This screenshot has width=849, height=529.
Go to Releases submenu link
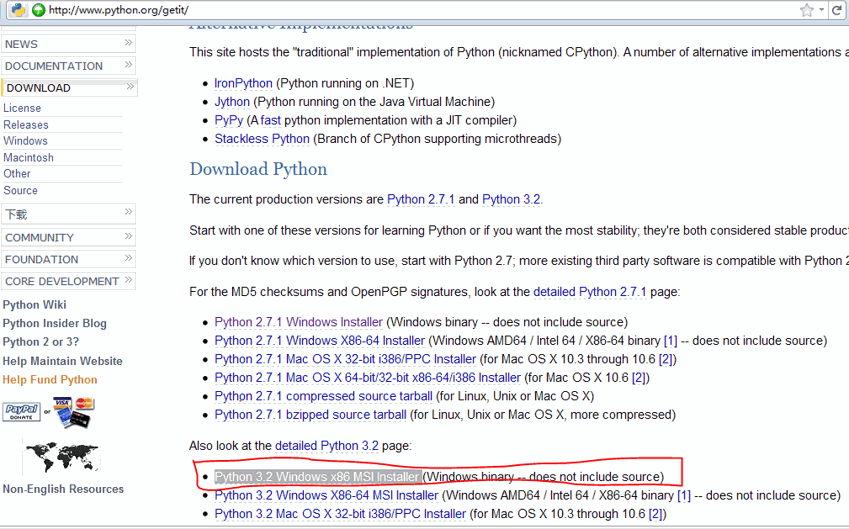26,125
